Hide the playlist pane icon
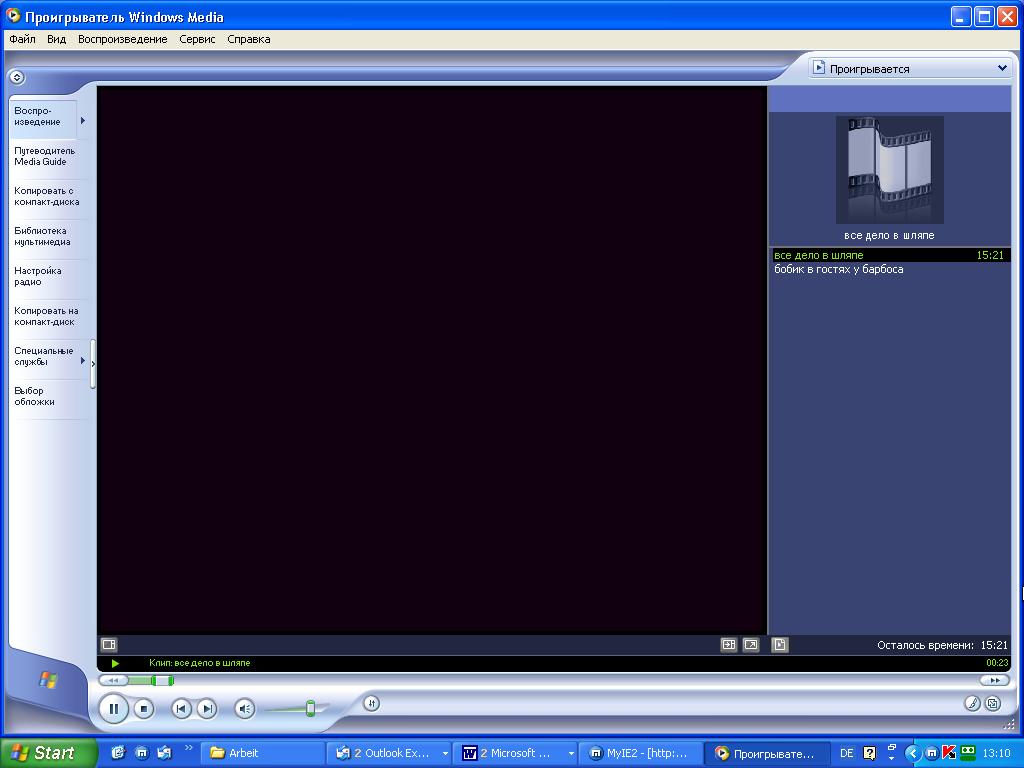 click(780, 645)
